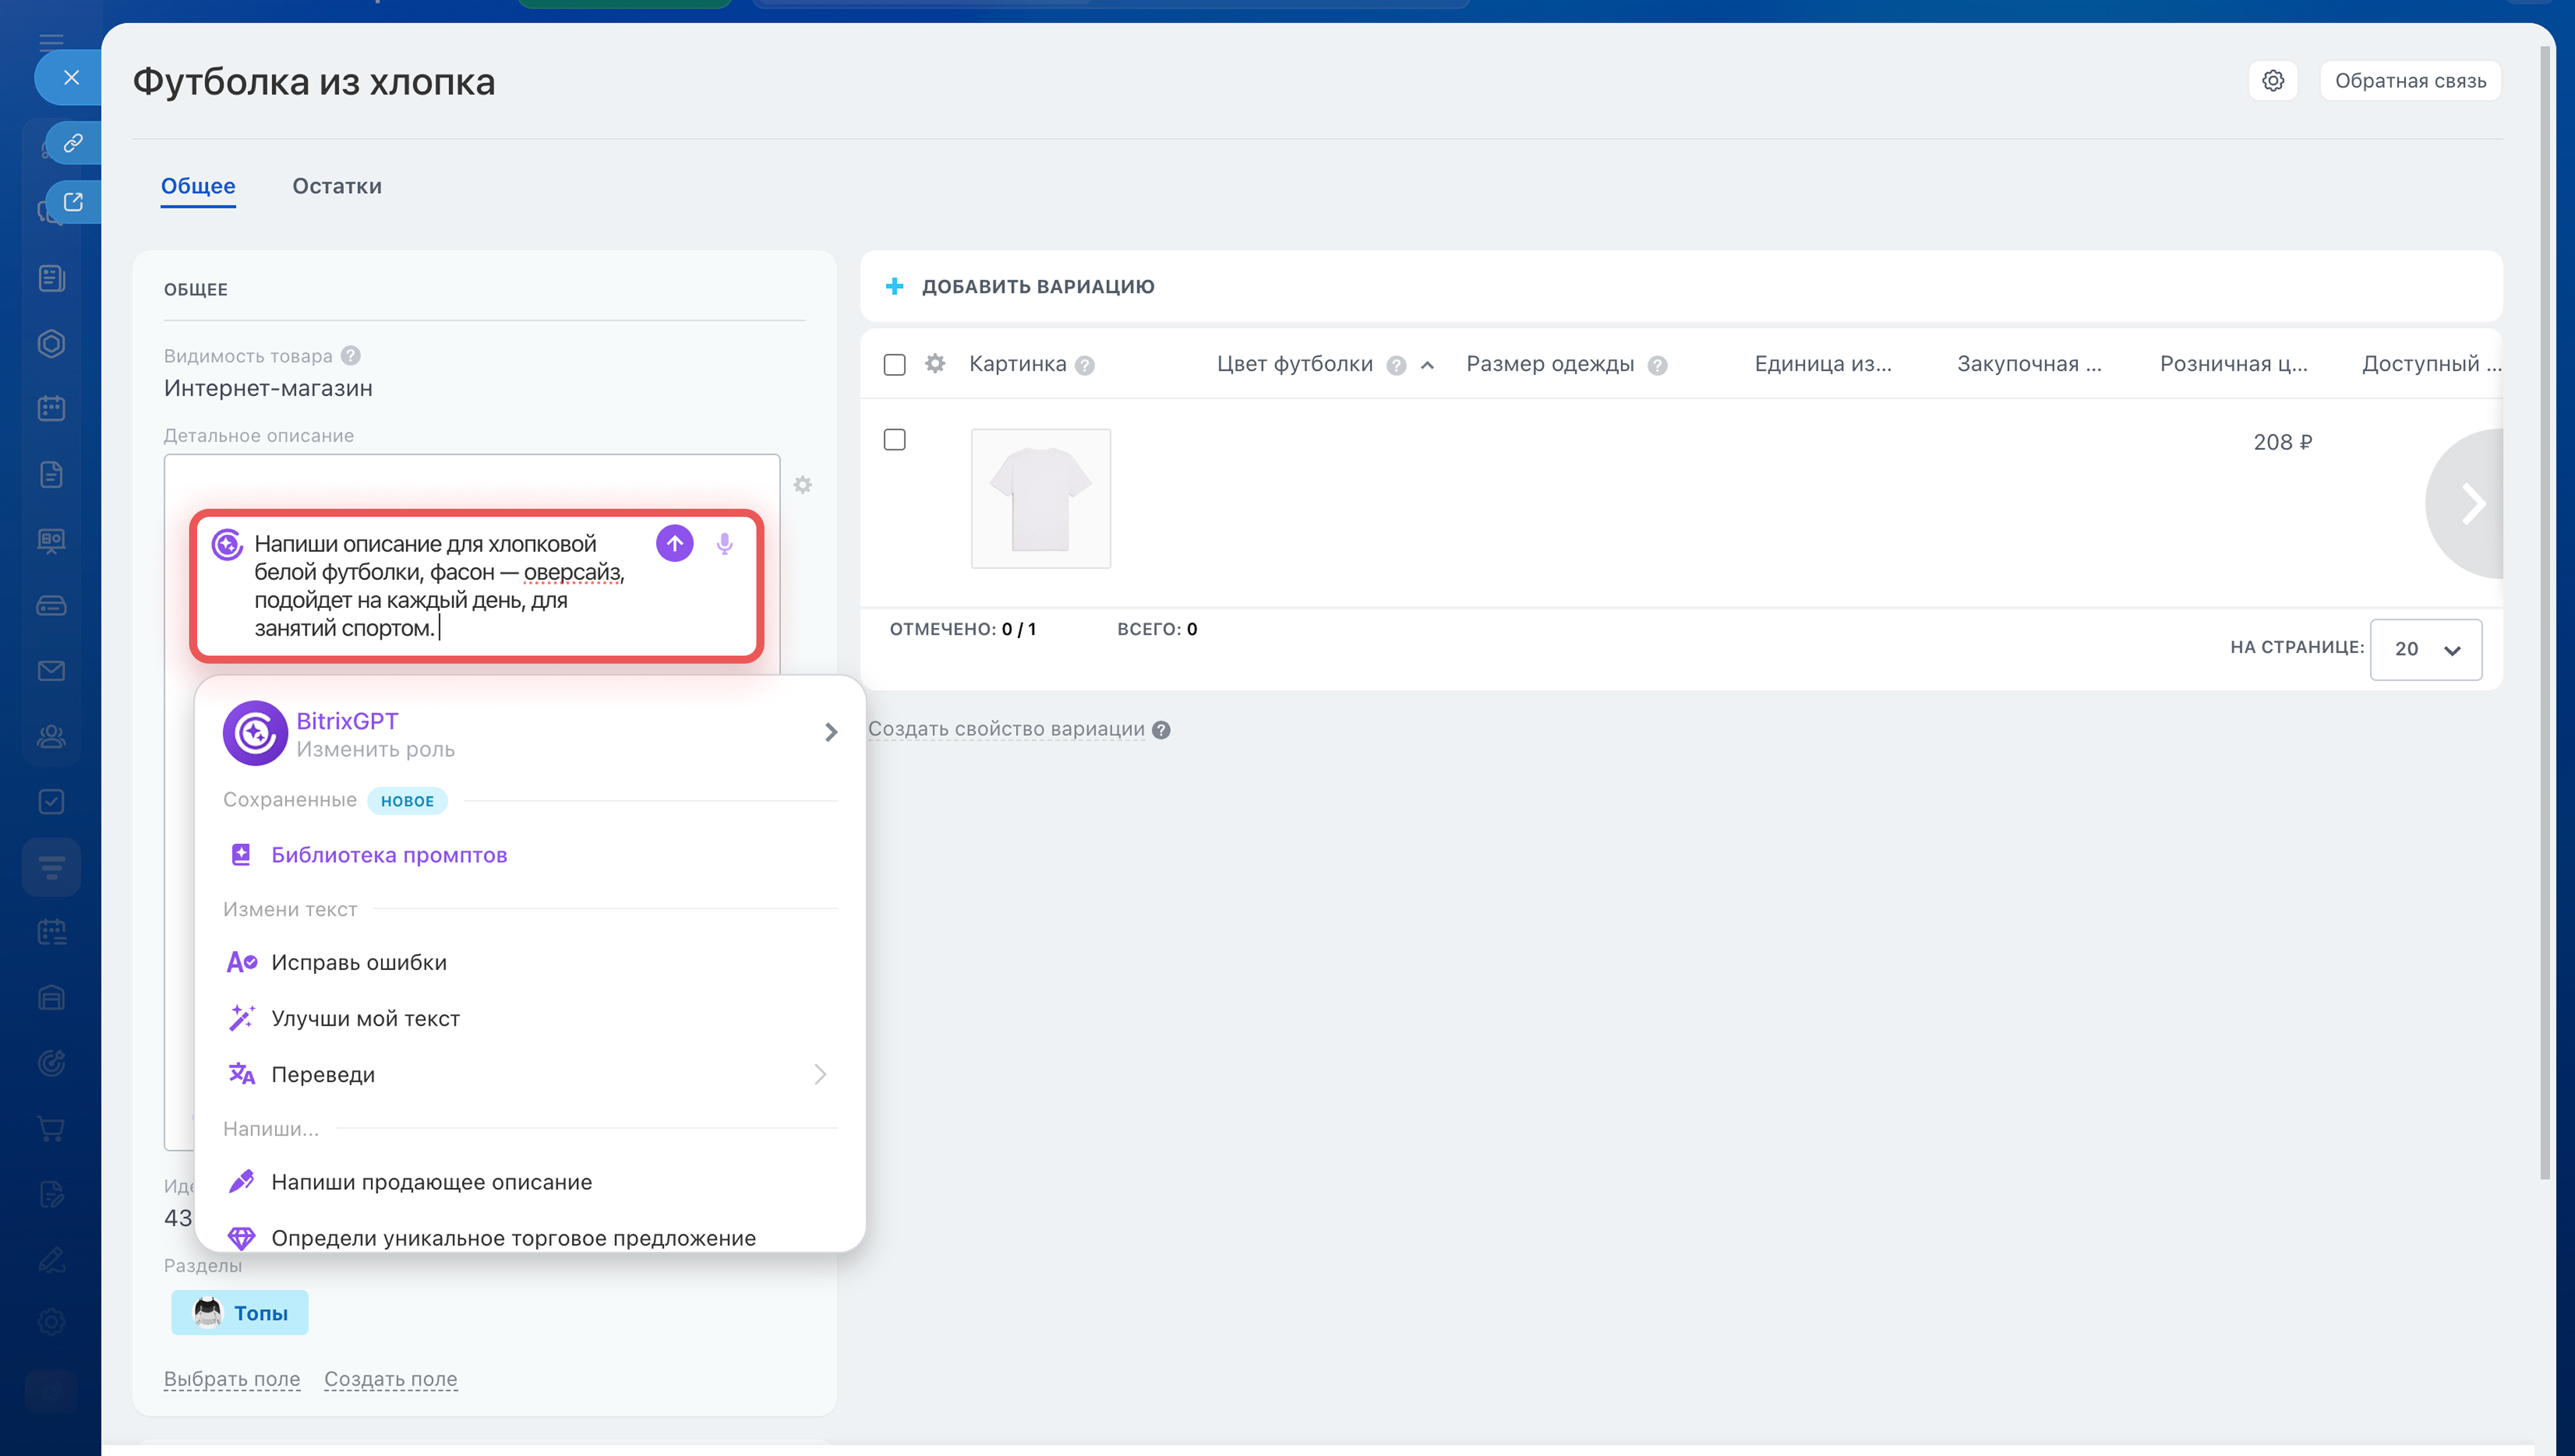Click gear icon beside description field
Viewport: 2575px width, 1456px height.
[x=802, y=485]
